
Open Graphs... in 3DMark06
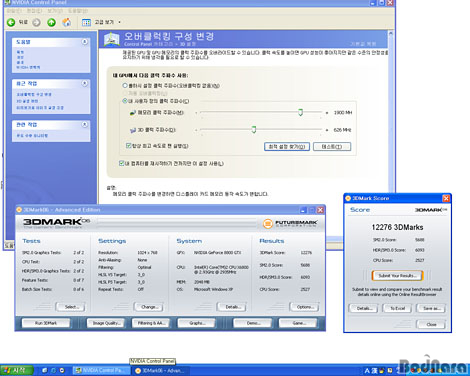197,323
